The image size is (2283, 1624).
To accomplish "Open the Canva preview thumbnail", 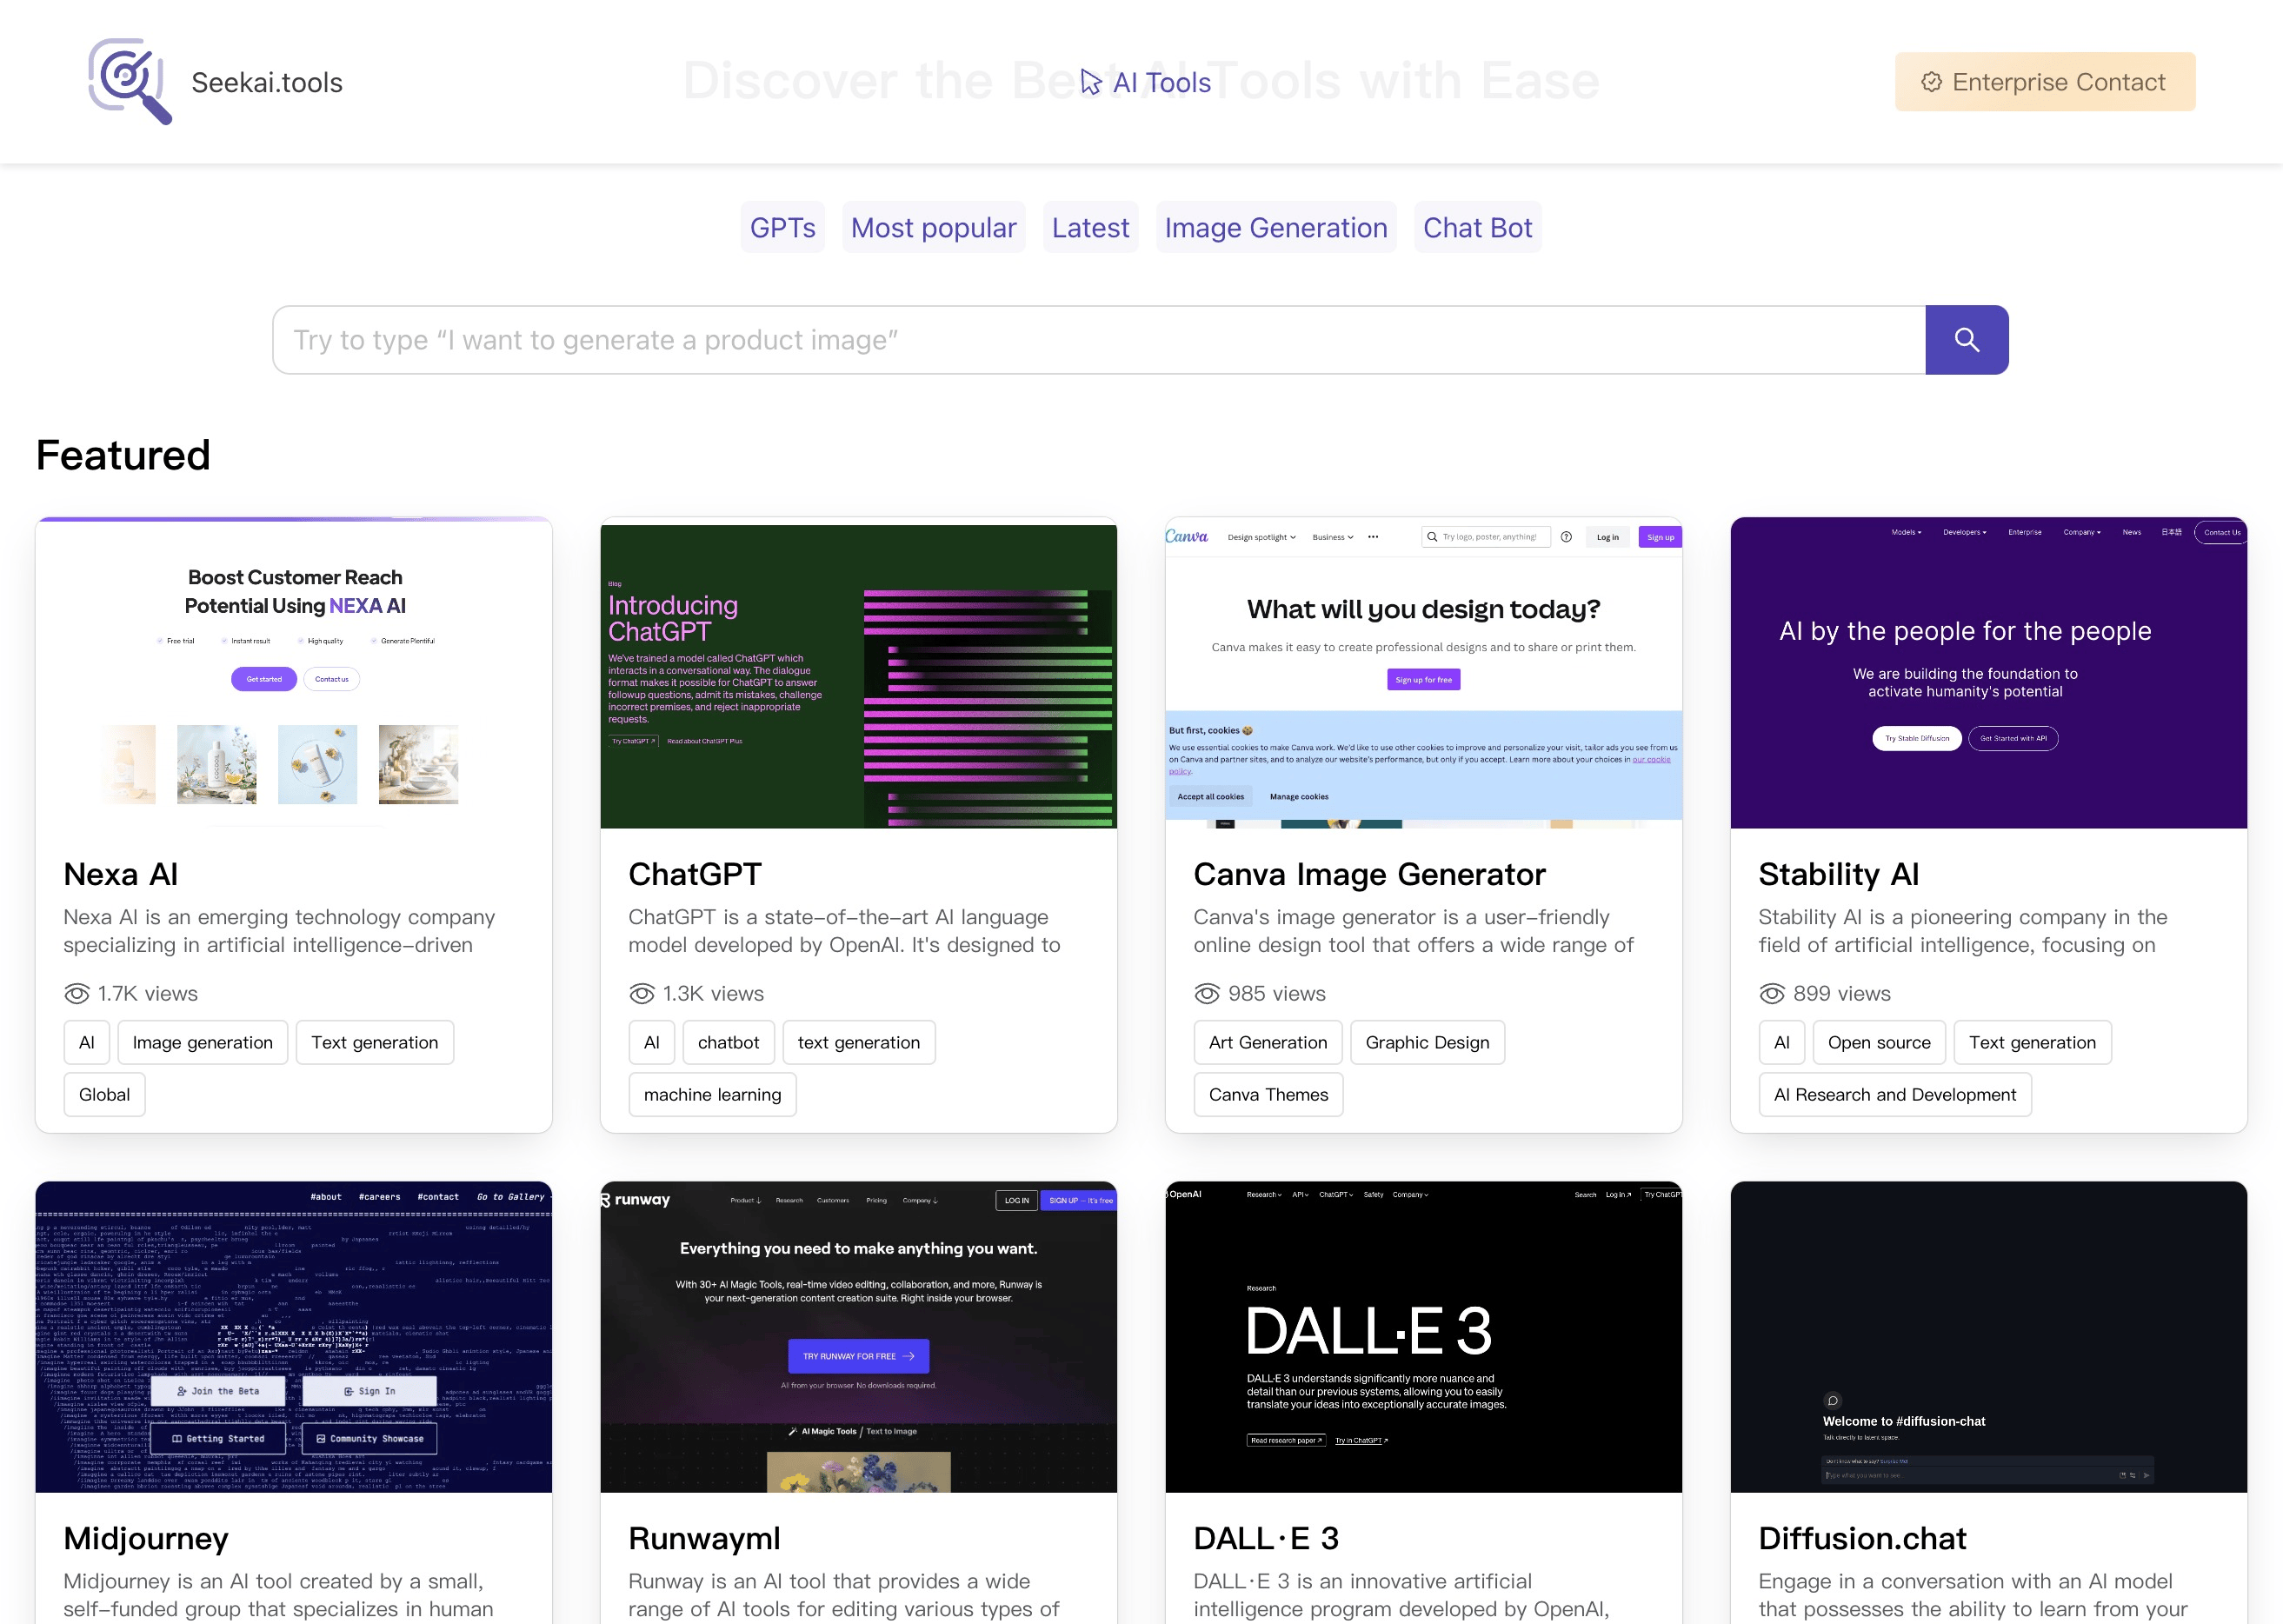I will [1424, 673].
